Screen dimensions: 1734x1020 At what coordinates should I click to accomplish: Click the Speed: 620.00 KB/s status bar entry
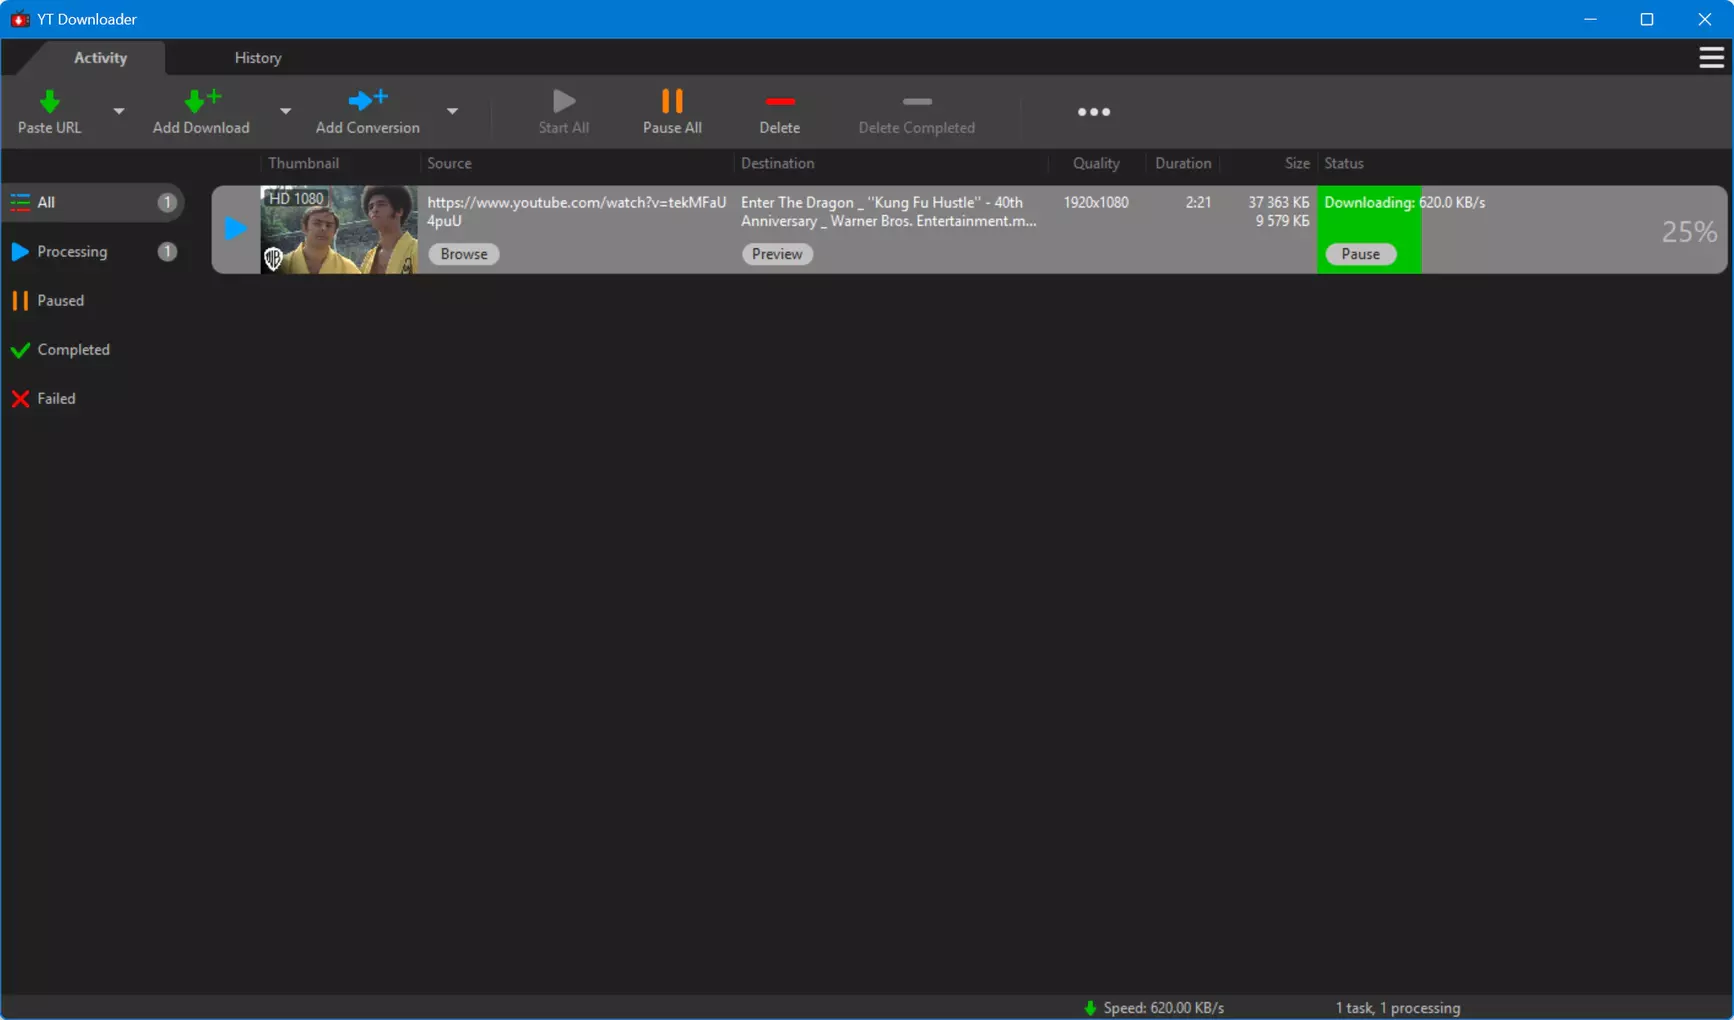[1154, 1008]
